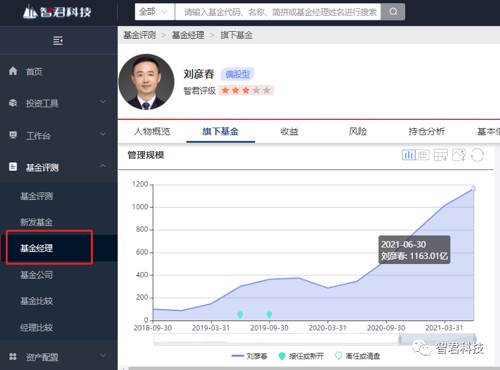The height and width of the screenshot is (370, 500).
Task: Click the 基金评测 document icon in sidebar
Action: tap(13, 167)
